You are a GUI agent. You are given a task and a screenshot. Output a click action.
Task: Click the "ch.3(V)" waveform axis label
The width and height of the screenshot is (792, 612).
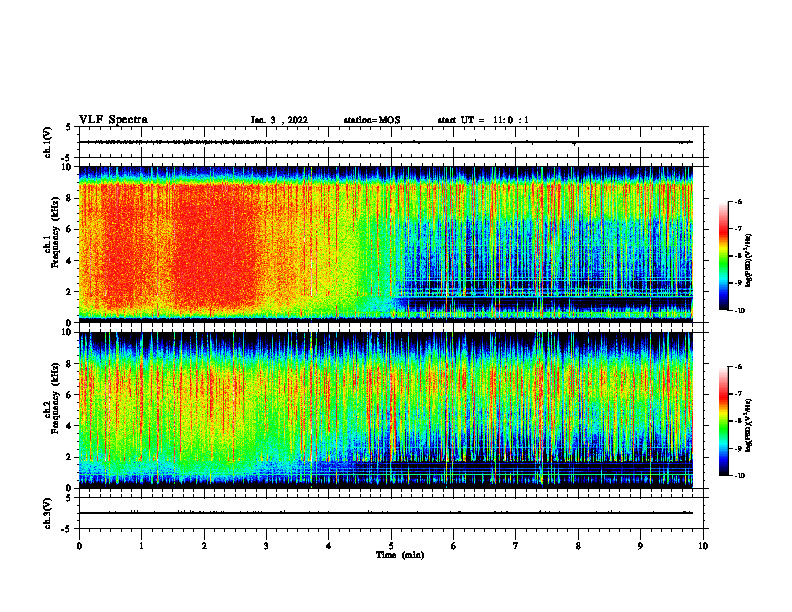click(48, 513)
